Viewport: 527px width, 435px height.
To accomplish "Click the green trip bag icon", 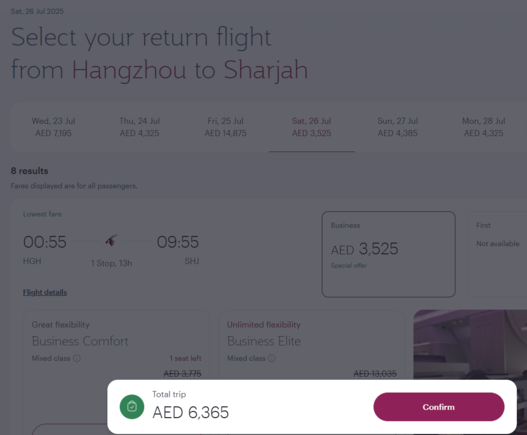I will click(132, 407).
